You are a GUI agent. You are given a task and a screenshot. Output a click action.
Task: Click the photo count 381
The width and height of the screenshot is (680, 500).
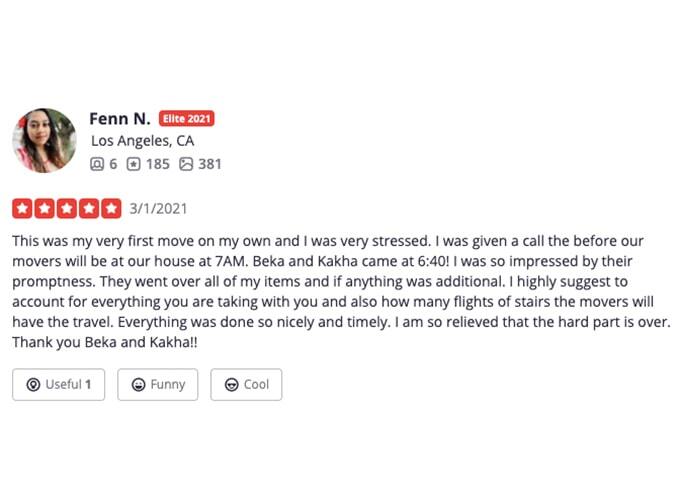tap(210, 164)
